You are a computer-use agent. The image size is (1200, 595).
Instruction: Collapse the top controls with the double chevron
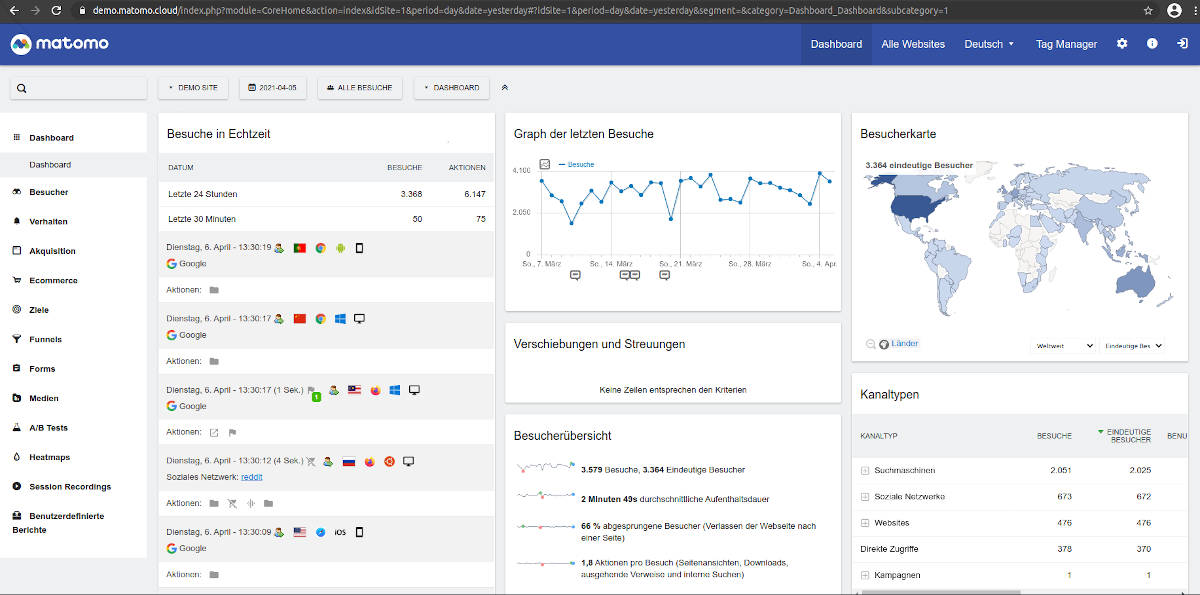click(505, 88)
